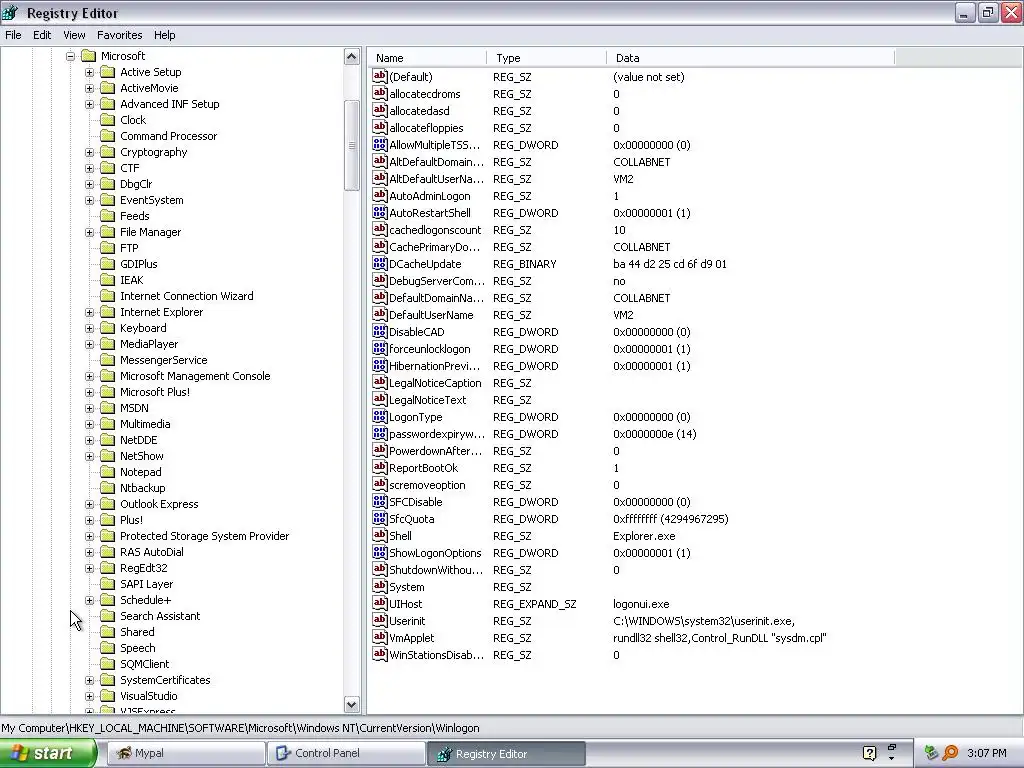Click the folder icon beside Cryptography
The image size is (1024, 768).
tap(108, 152)
